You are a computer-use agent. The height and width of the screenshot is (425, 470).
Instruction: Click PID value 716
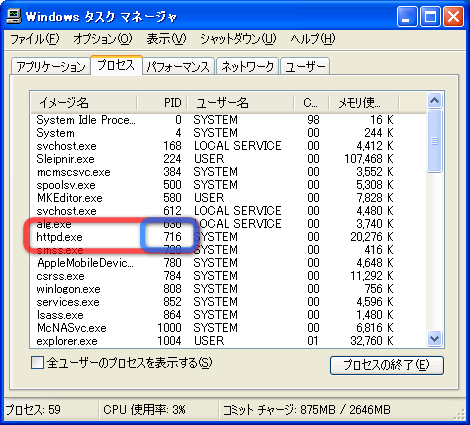pyautogui.click(x=173, y=237)
